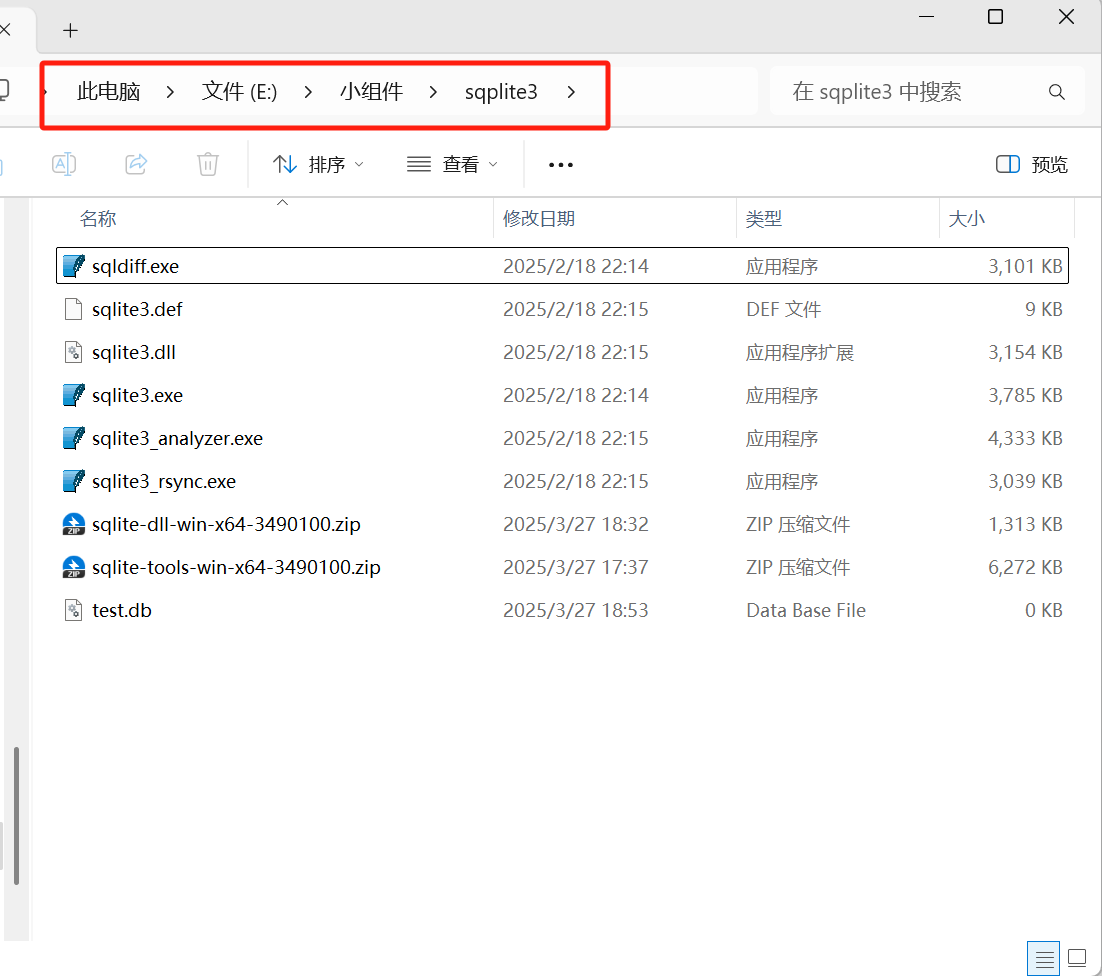Open the 查看 view dropdown
Image resolution: width=1102 pixels, height=976 pixels.
tap(453, 164)
